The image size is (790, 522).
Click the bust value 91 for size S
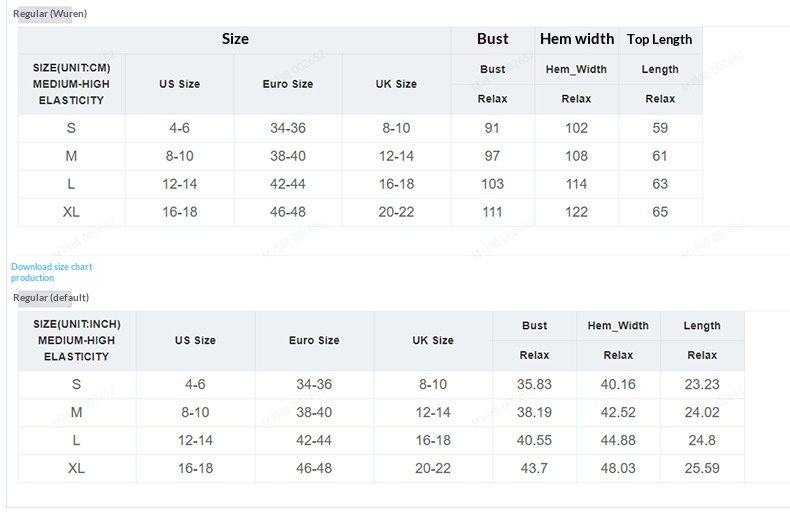[x=492, y=128]
